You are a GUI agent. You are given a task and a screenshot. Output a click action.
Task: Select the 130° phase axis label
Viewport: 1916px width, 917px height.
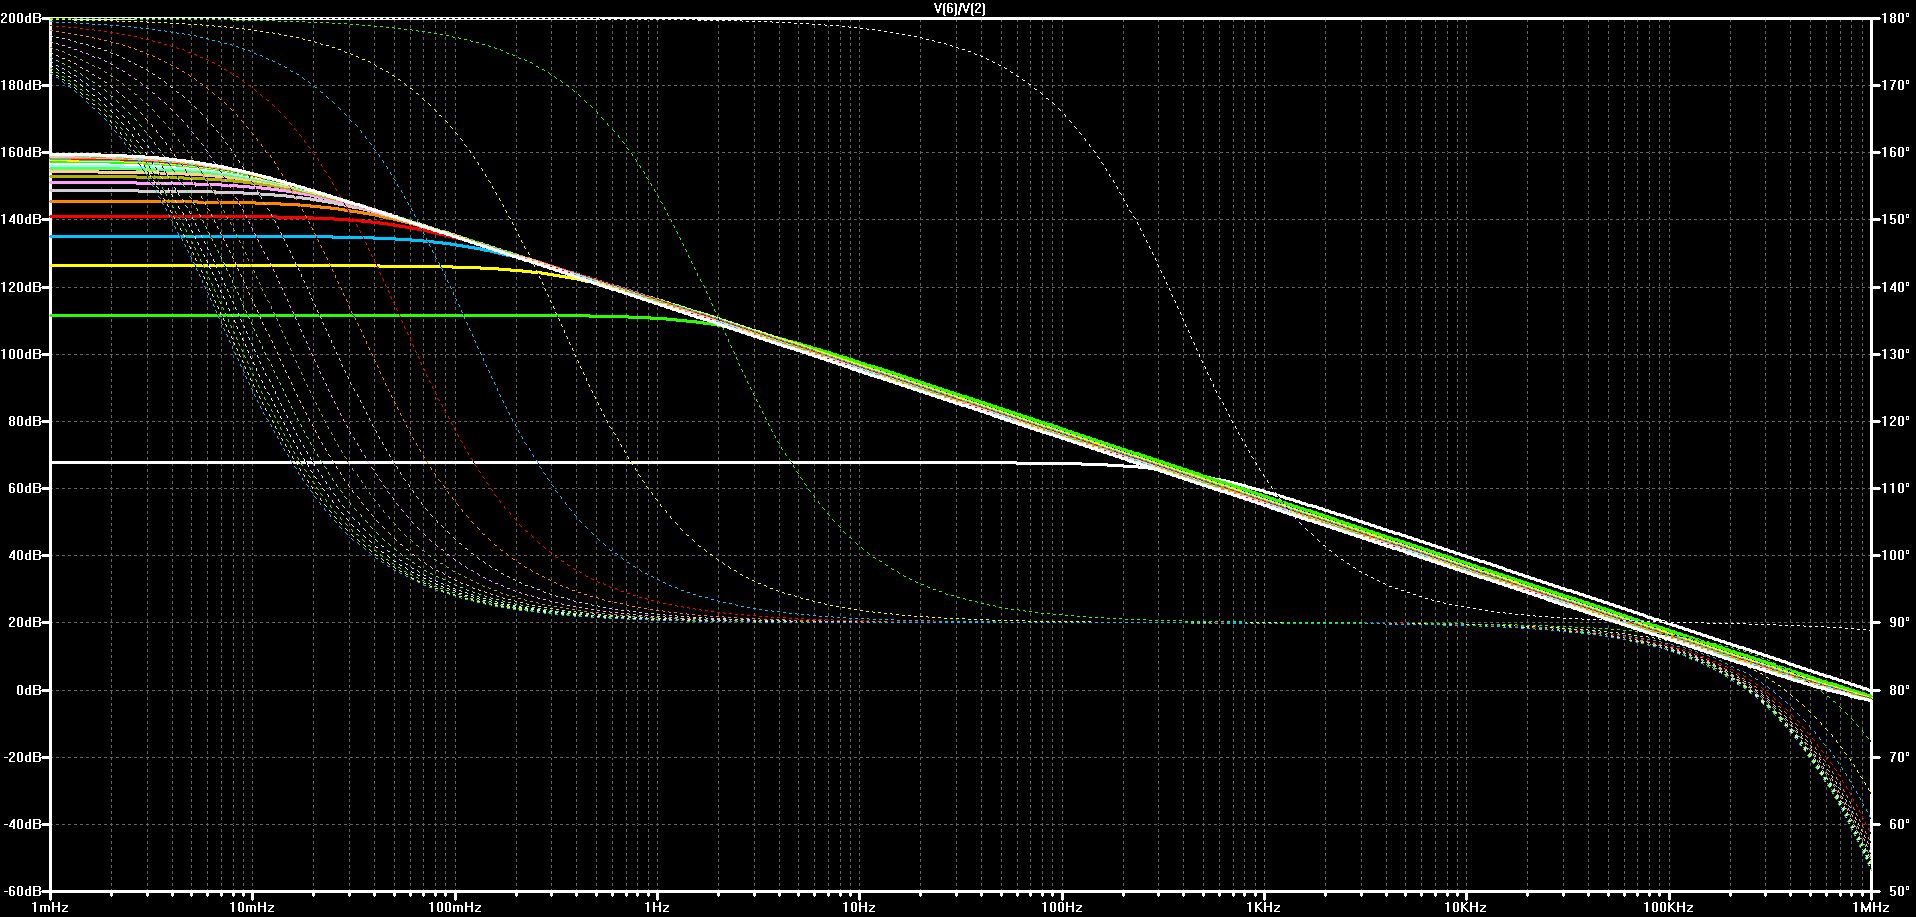coord(1895,354)
